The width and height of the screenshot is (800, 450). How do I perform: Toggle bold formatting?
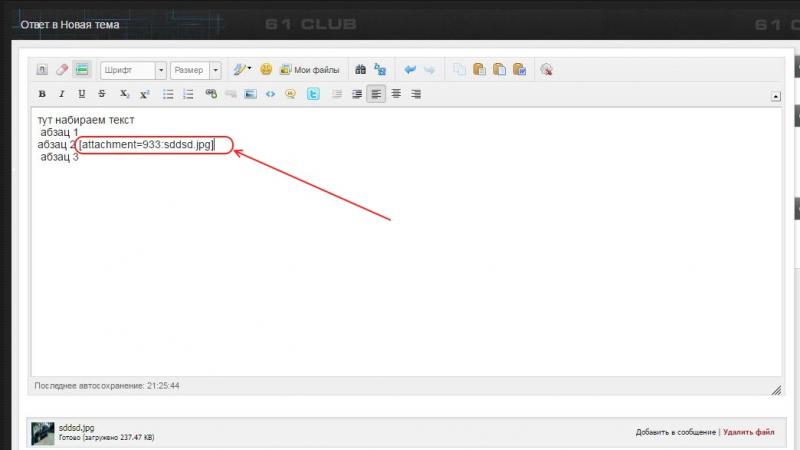tap(42, 94)
